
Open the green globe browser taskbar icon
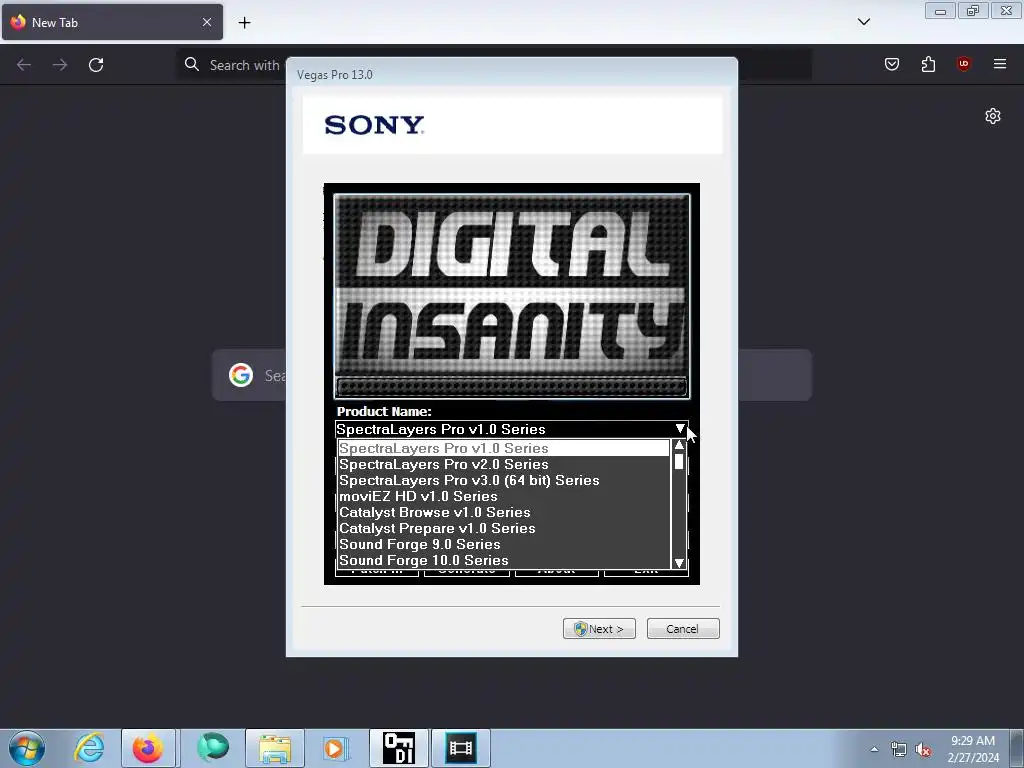tap(213, 748)
